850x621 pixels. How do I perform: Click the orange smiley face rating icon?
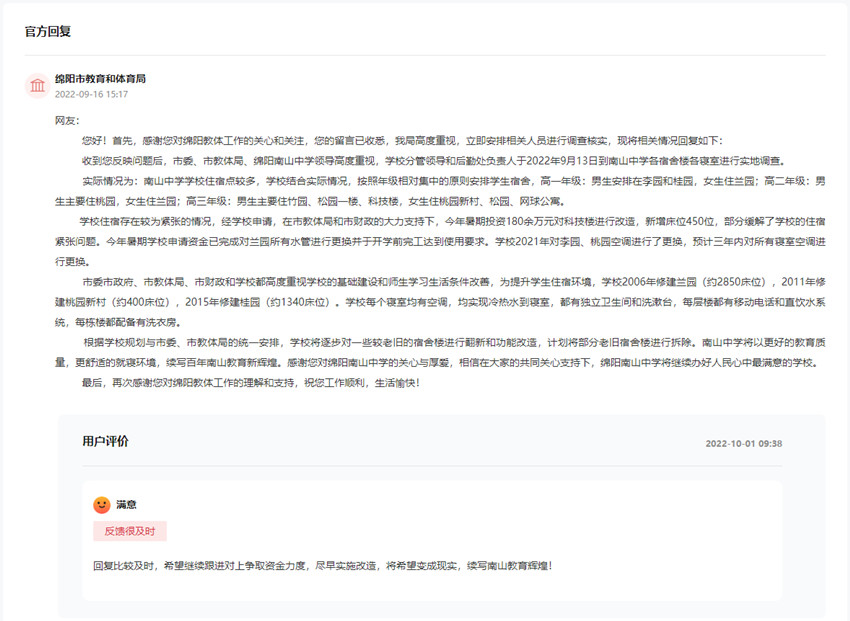tap(101, 505)
